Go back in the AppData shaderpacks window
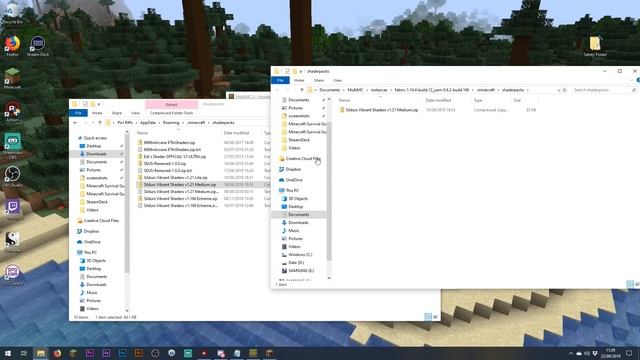This screenshot has height=360, width=640. pos(76,122)
